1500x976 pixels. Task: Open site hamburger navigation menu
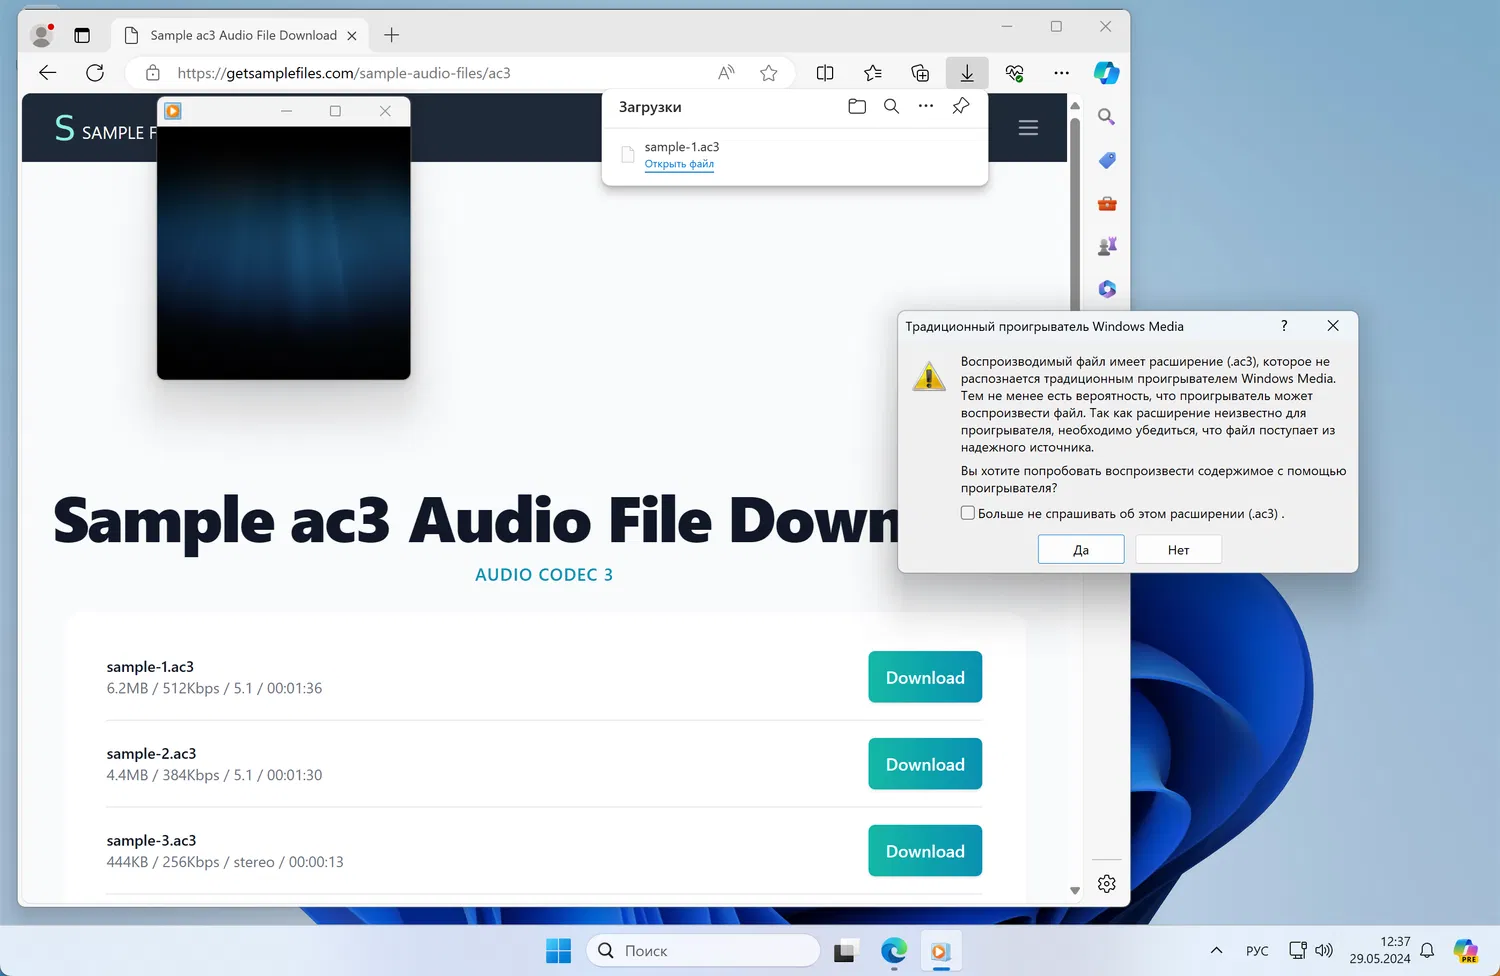[x=1028, y=128]
